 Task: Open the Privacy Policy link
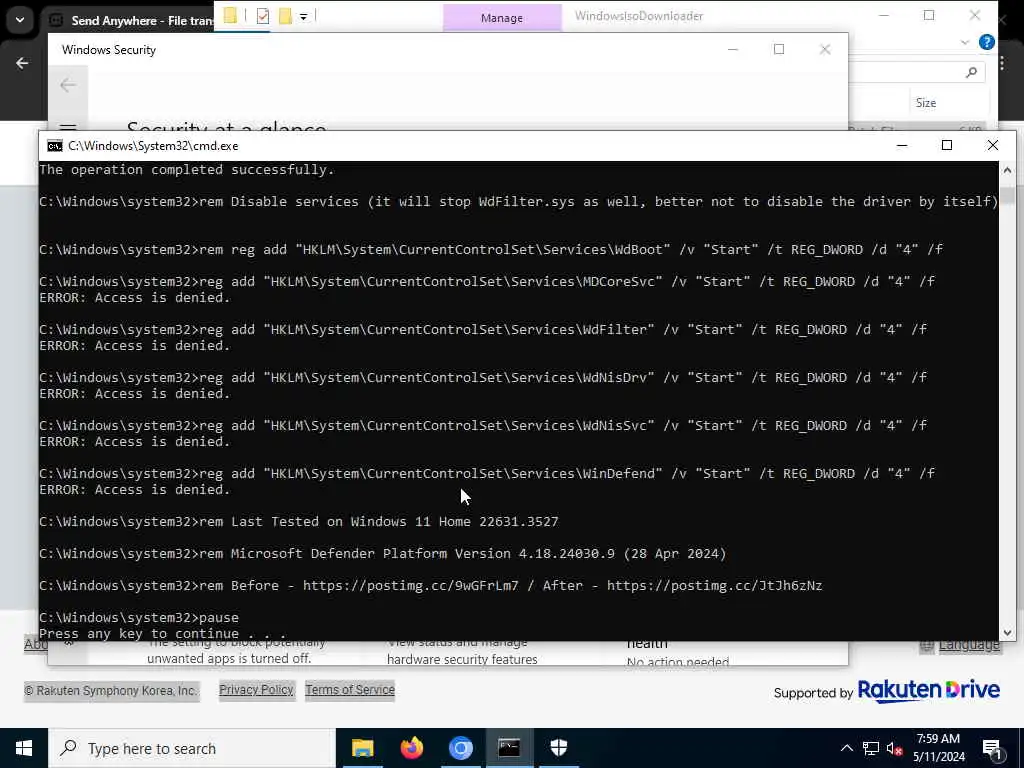click(256, 690)
